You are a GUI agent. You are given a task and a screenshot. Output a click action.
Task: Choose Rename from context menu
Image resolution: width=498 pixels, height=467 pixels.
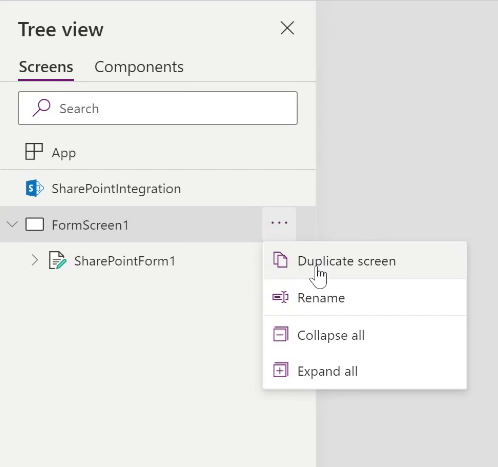coord(365,297)
